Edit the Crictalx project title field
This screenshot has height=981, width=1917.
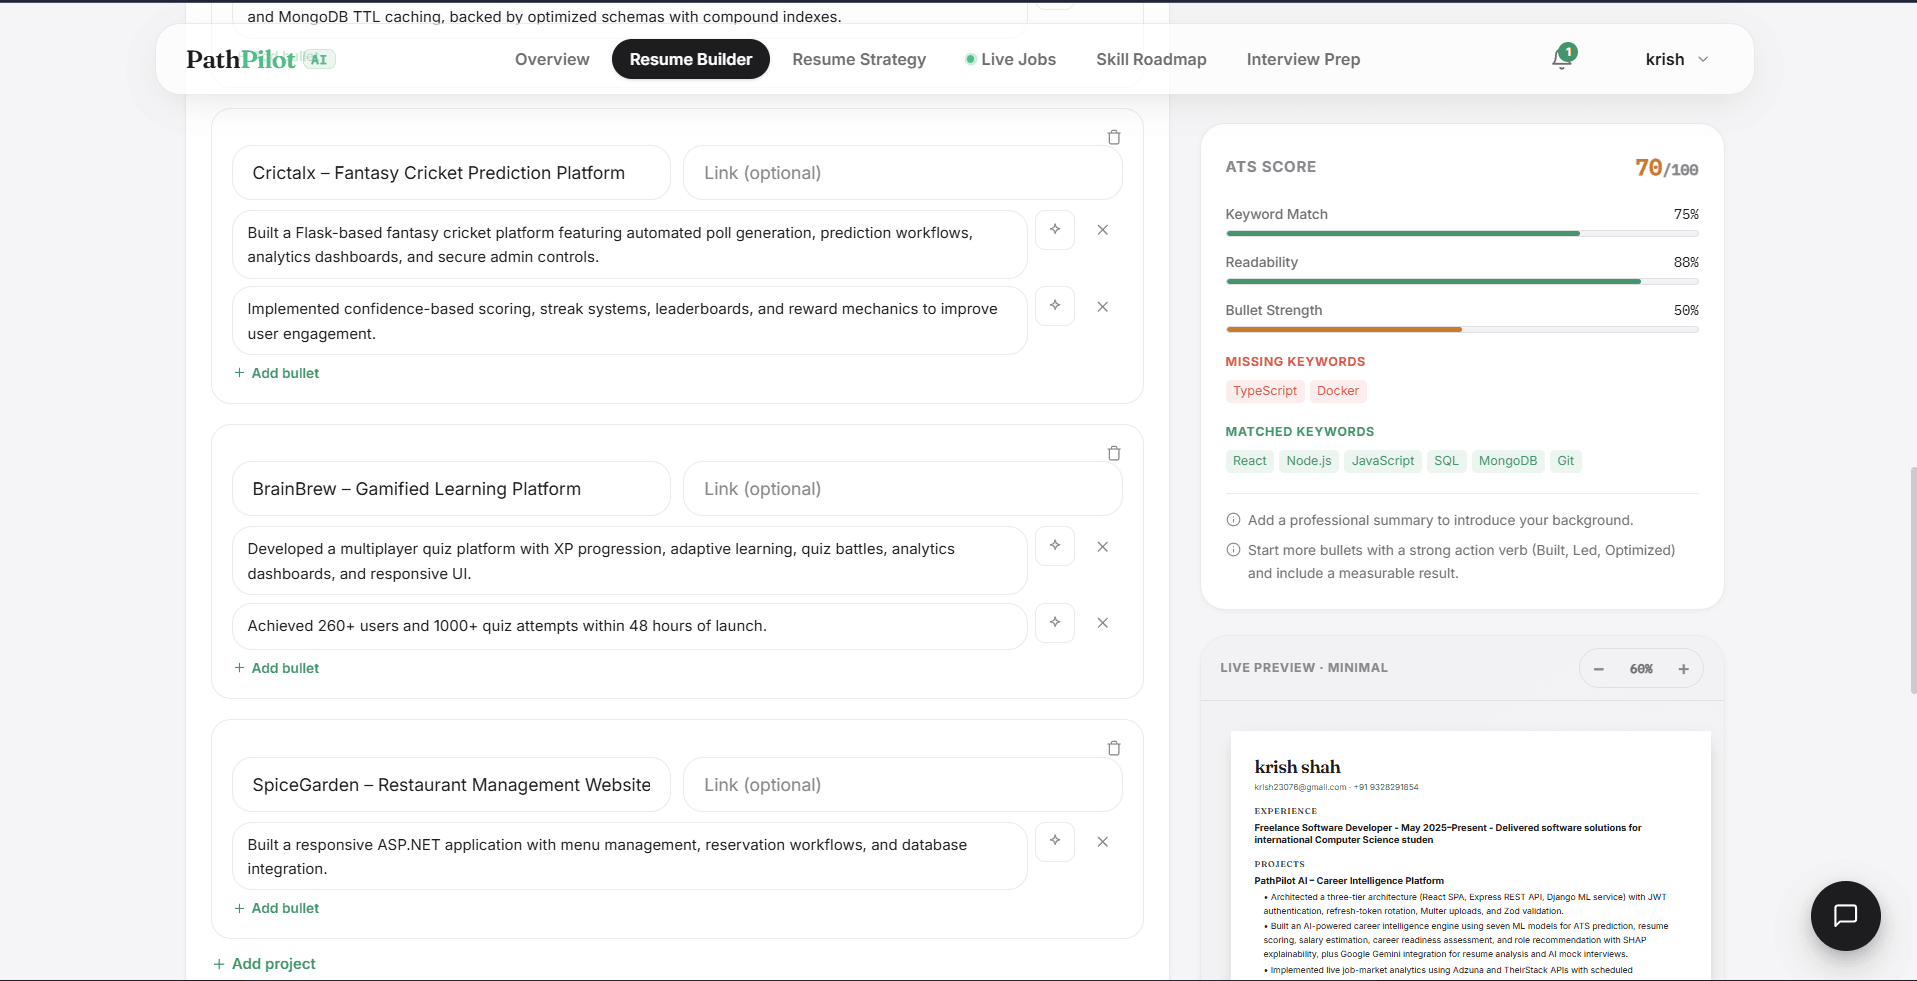451,173
